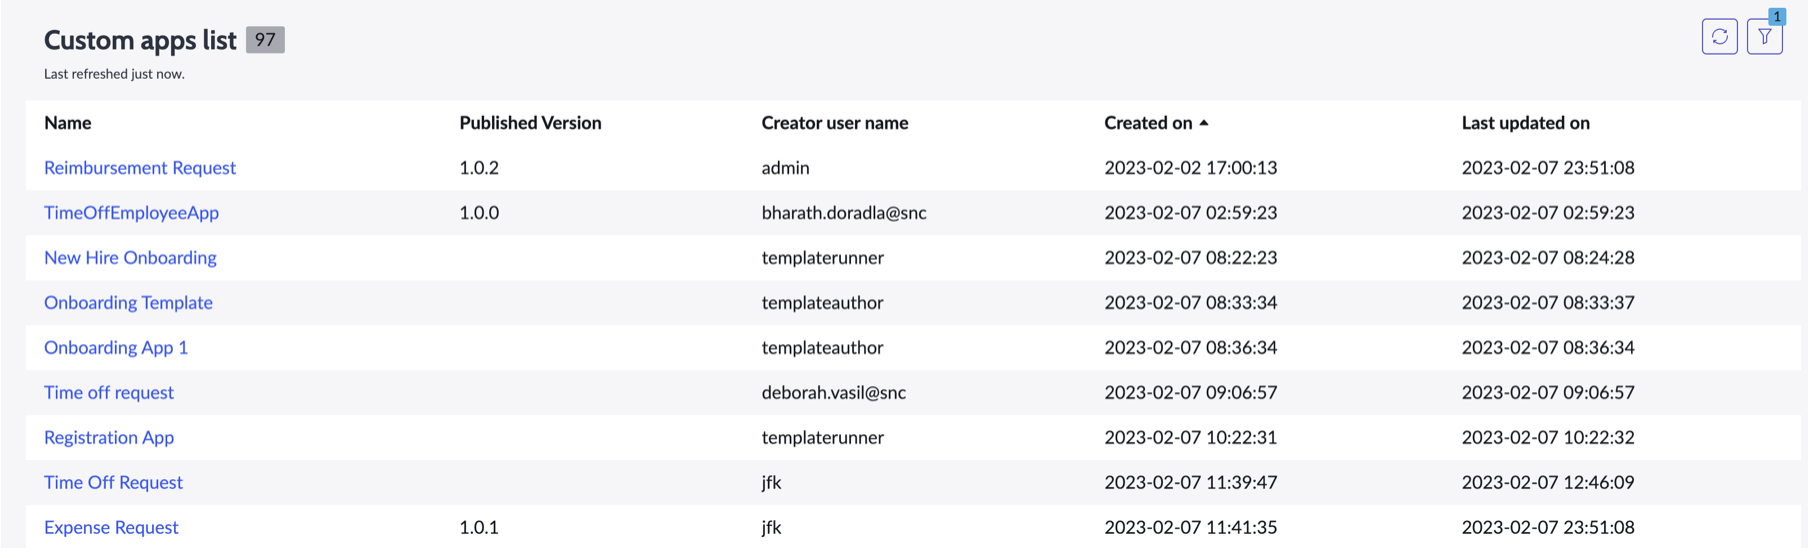The height and width of the screenshot is (558, 1808).
Task: Click templateauthor in Onboarding Template row
Action: 822,302
